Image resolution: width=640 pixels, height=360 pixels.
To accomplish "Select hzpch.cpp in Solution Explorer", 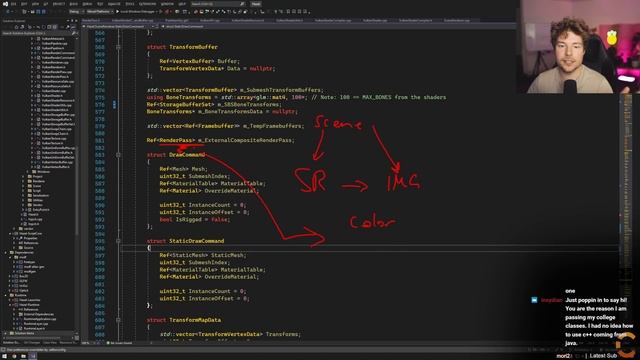I will 35,219.
